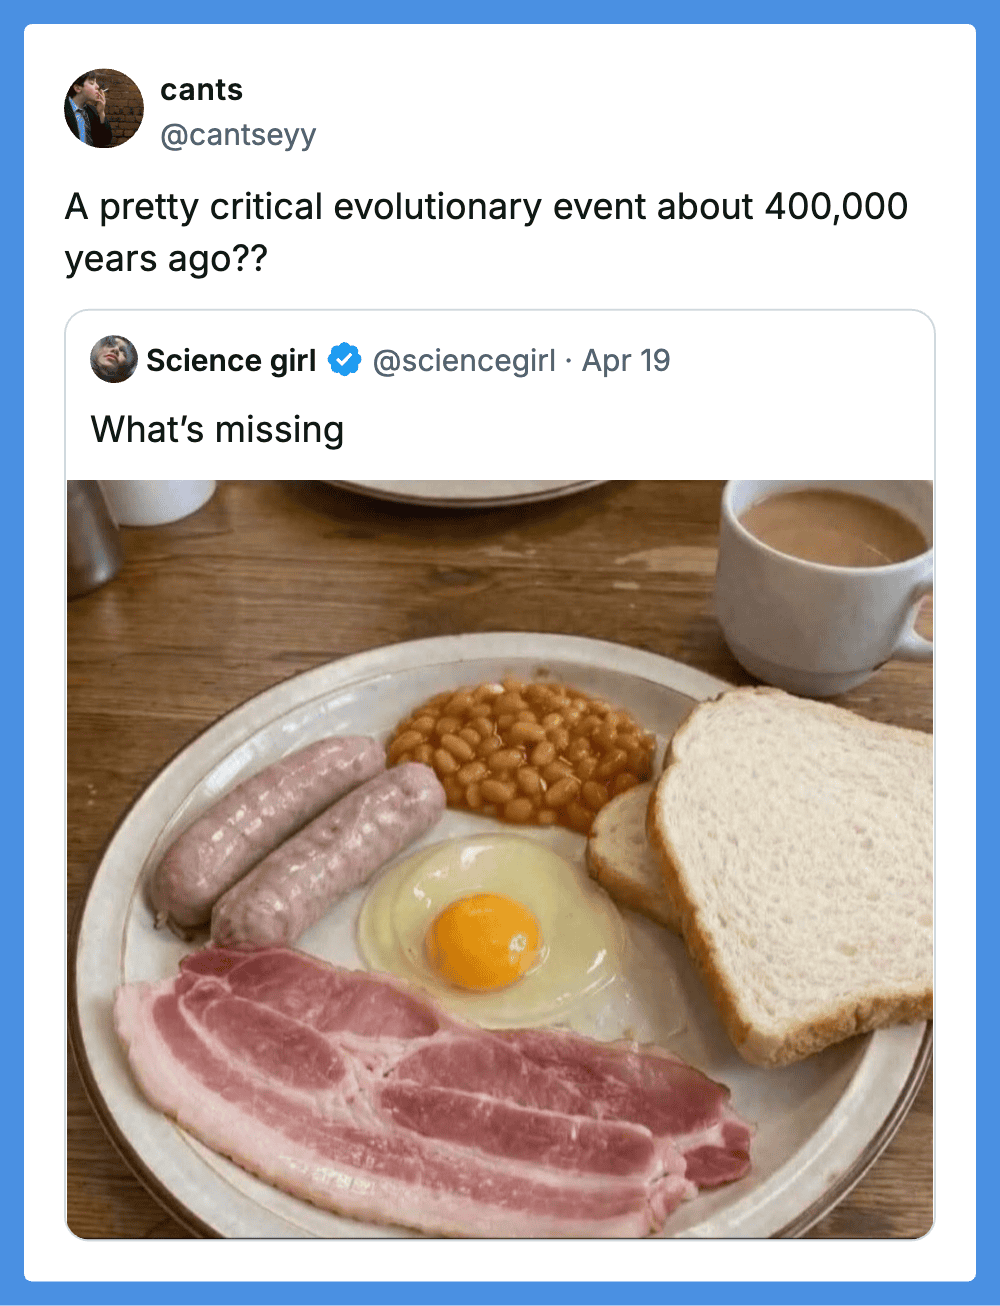The width and height of the screenshot is (1000, 1306).
Task: Click the raw sausages in the photo
Action: pos(300,840)
